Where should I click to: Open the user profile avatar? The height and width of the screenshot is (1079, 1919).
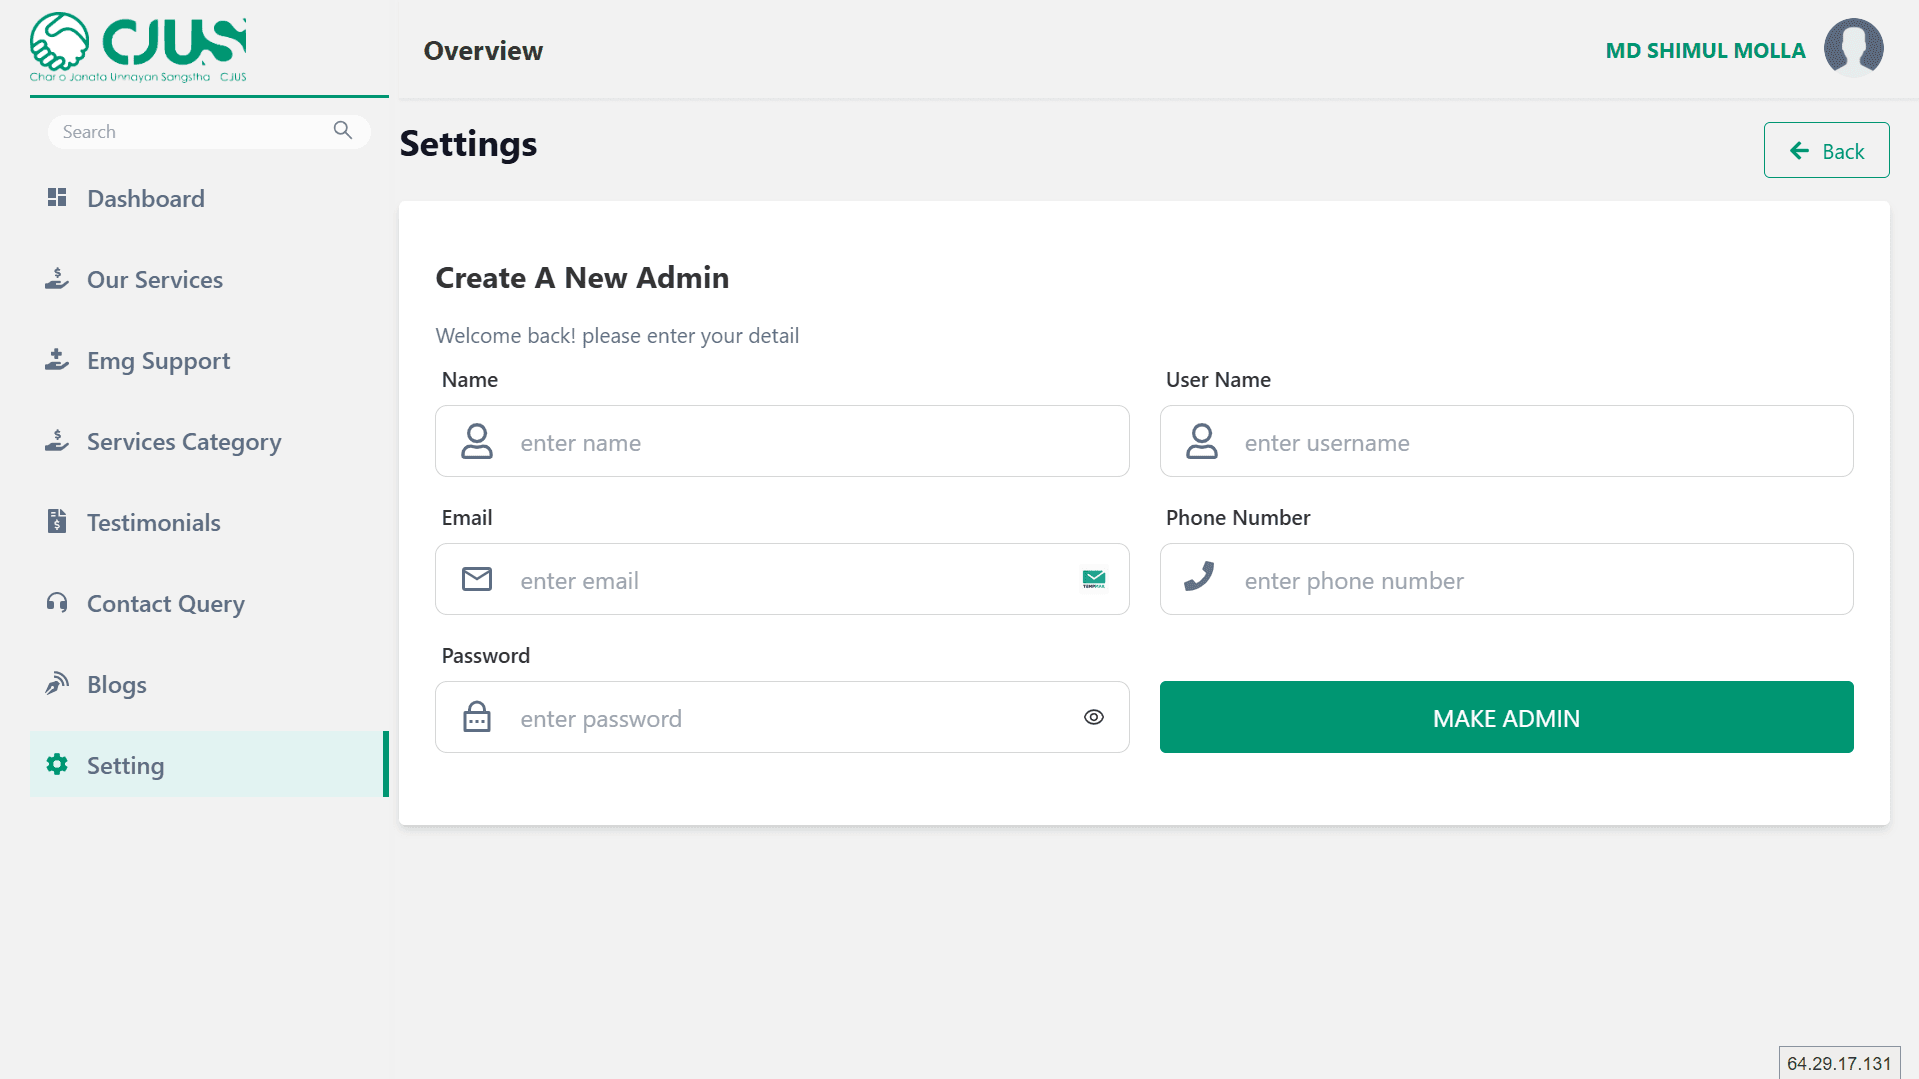1853,48
